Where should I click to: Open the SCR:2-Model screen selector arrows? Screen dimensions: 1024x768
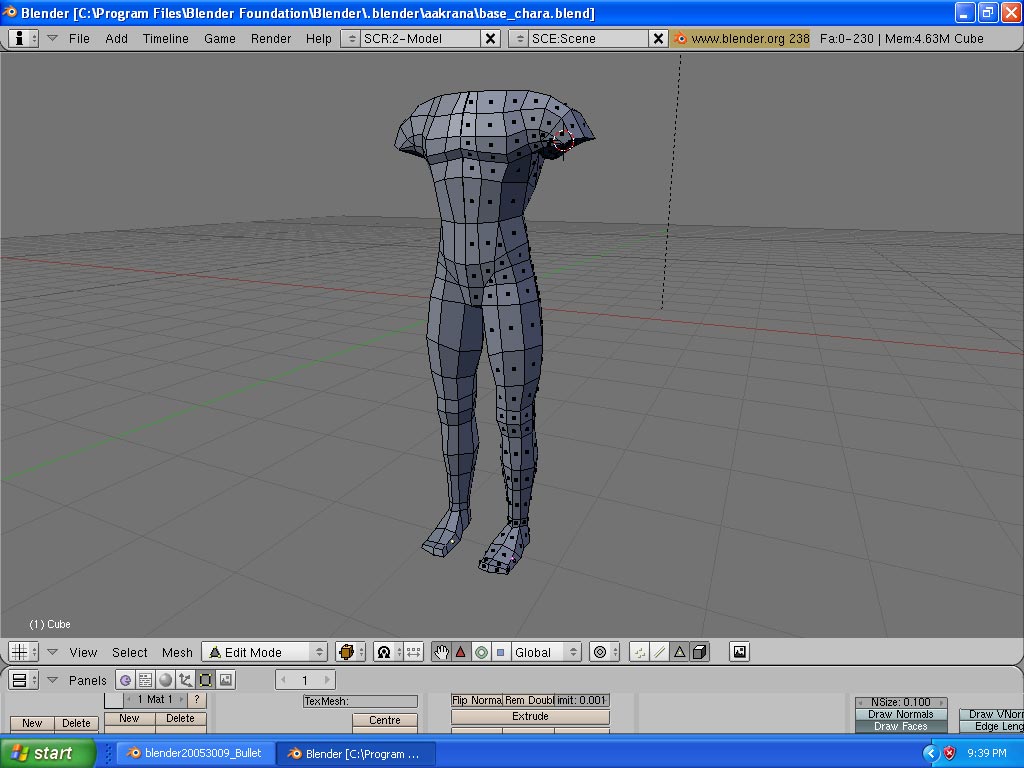351,39
